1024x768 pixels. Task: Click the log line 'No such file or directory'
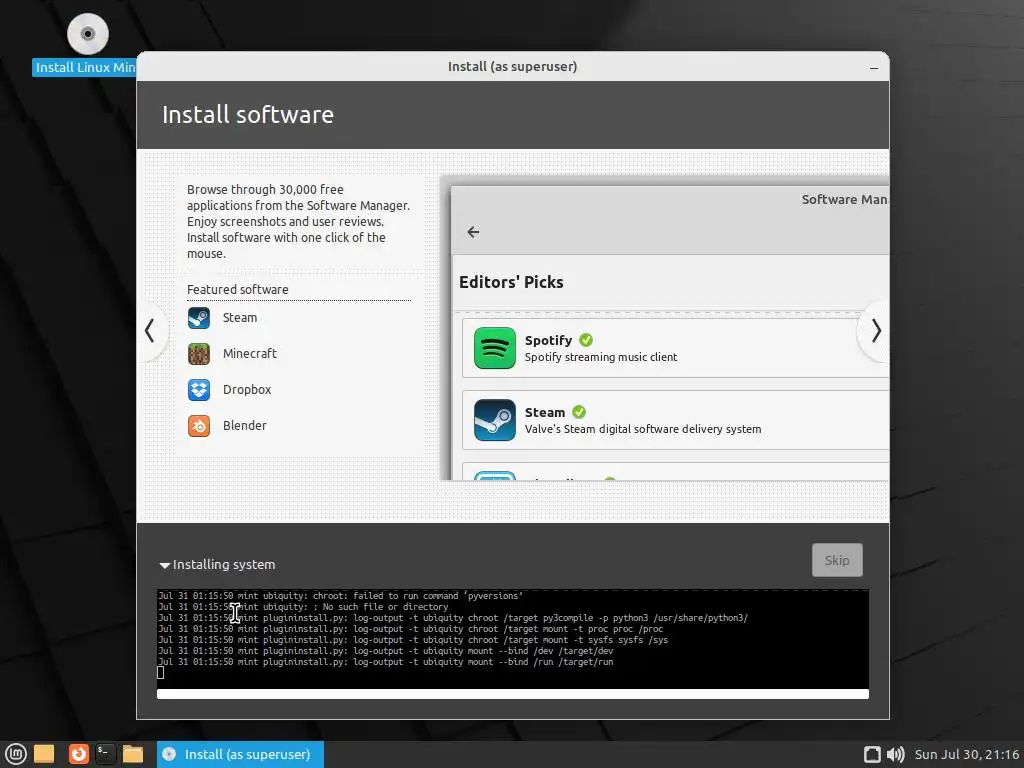(x=303, y=607)
